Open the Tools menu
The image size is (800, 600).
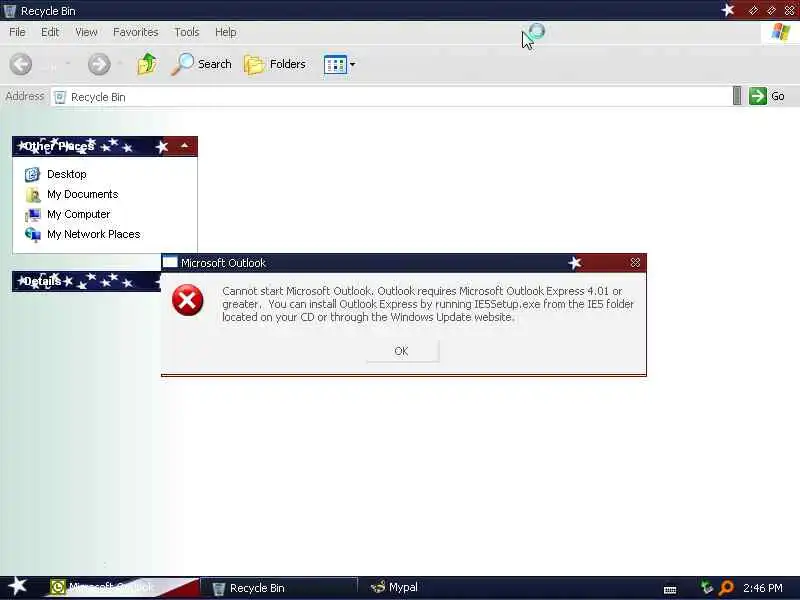point(187,32)
